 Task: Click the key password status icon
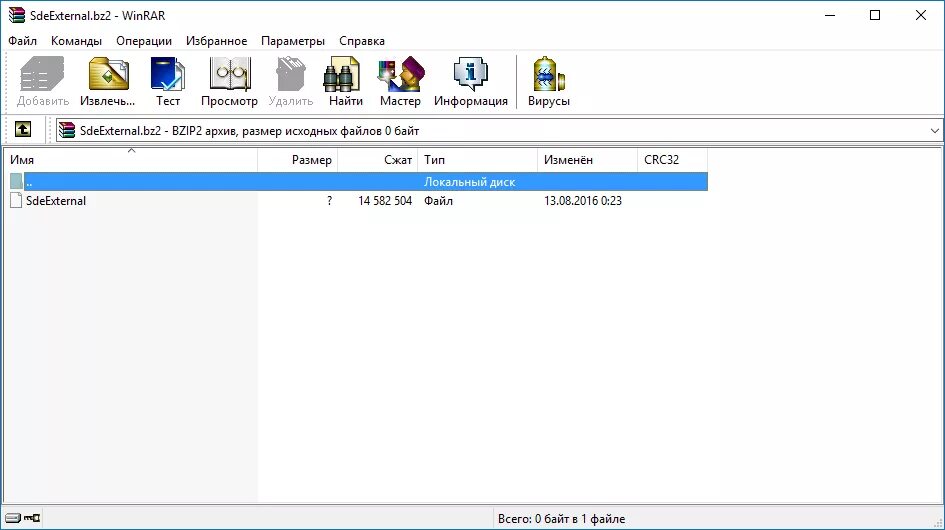click(32, 518)
